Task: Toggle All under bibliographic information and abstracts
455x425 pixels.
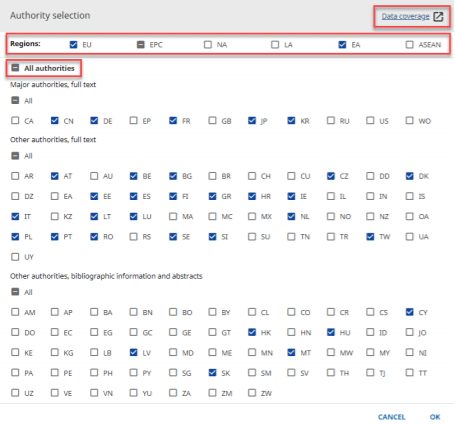Action: click(x=15, y=292)
